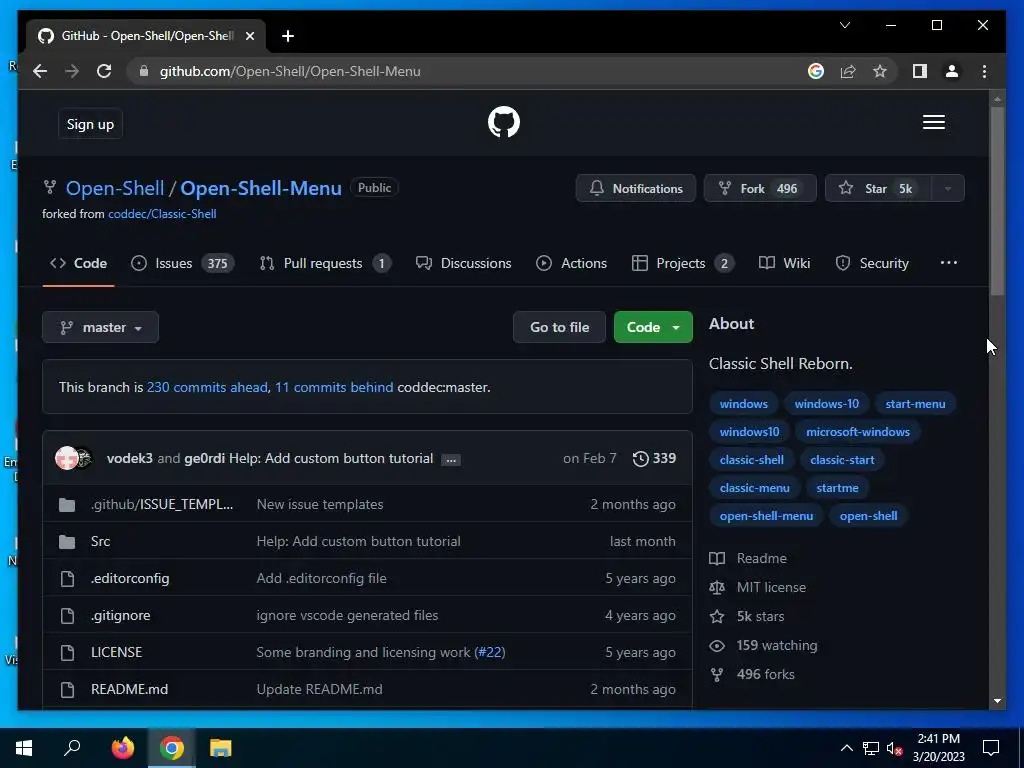Click the Go to file button
This screenshot has height=768, width=1024.
(x=560, y=327)
